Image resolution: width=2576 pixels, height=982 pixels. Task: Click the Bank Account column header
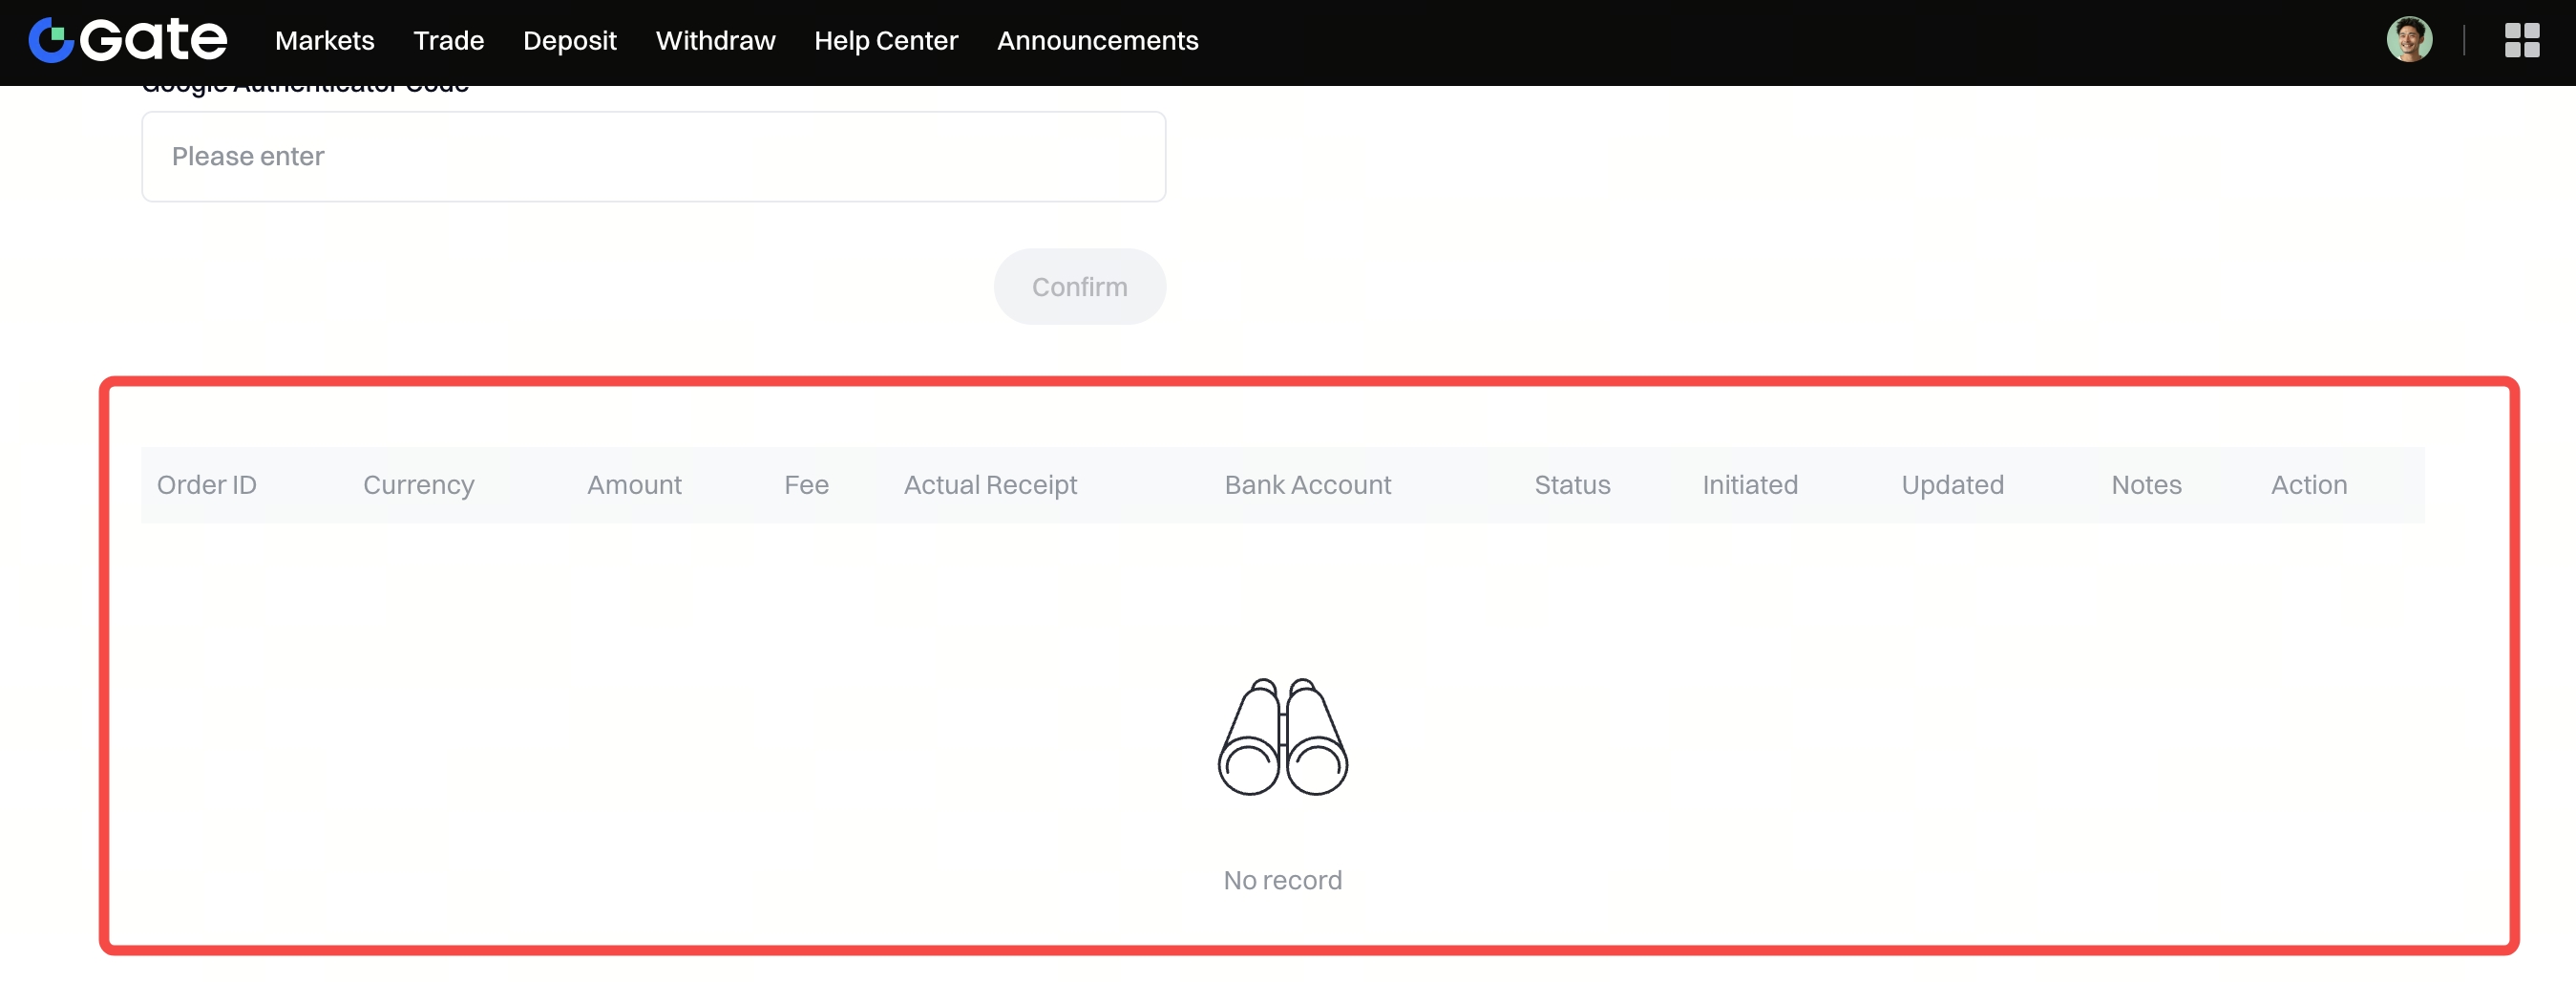click(1307, 485)
